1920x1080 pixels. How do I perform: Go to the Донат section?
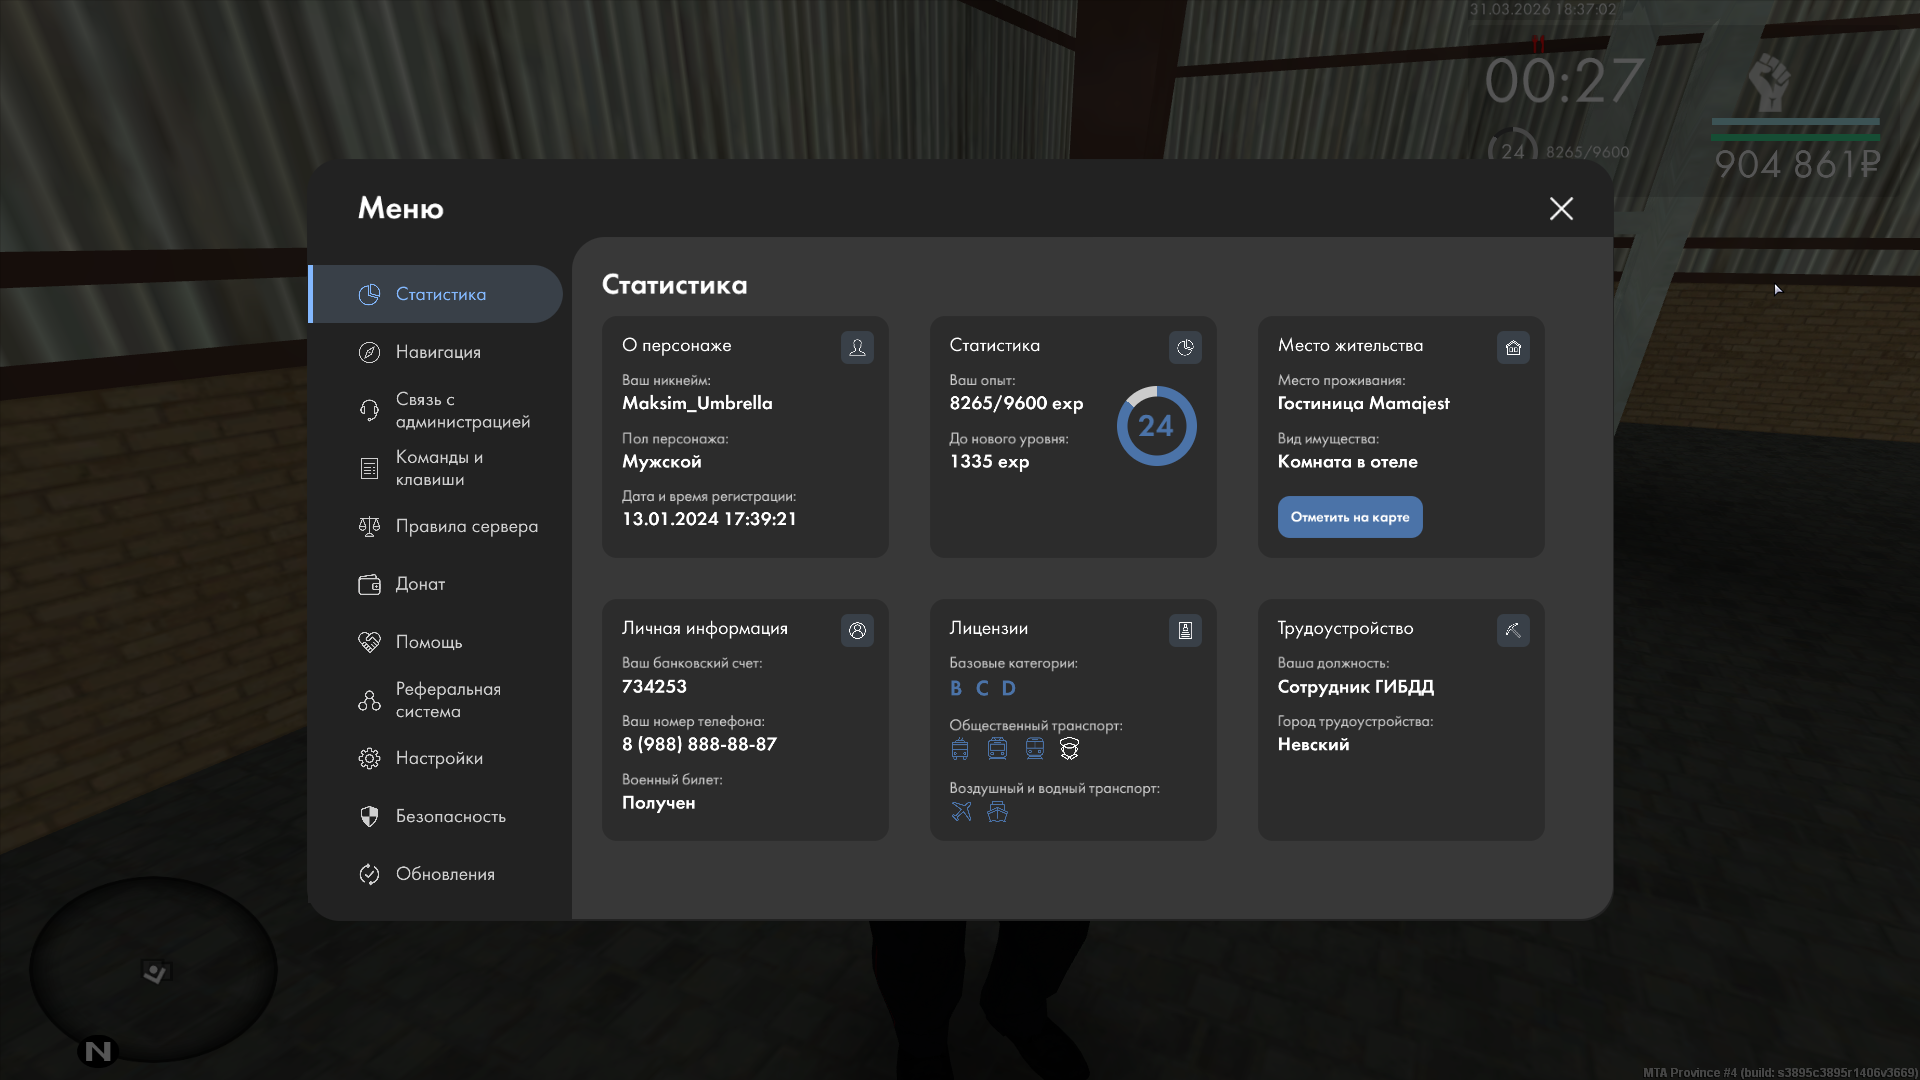click(419, 584)
